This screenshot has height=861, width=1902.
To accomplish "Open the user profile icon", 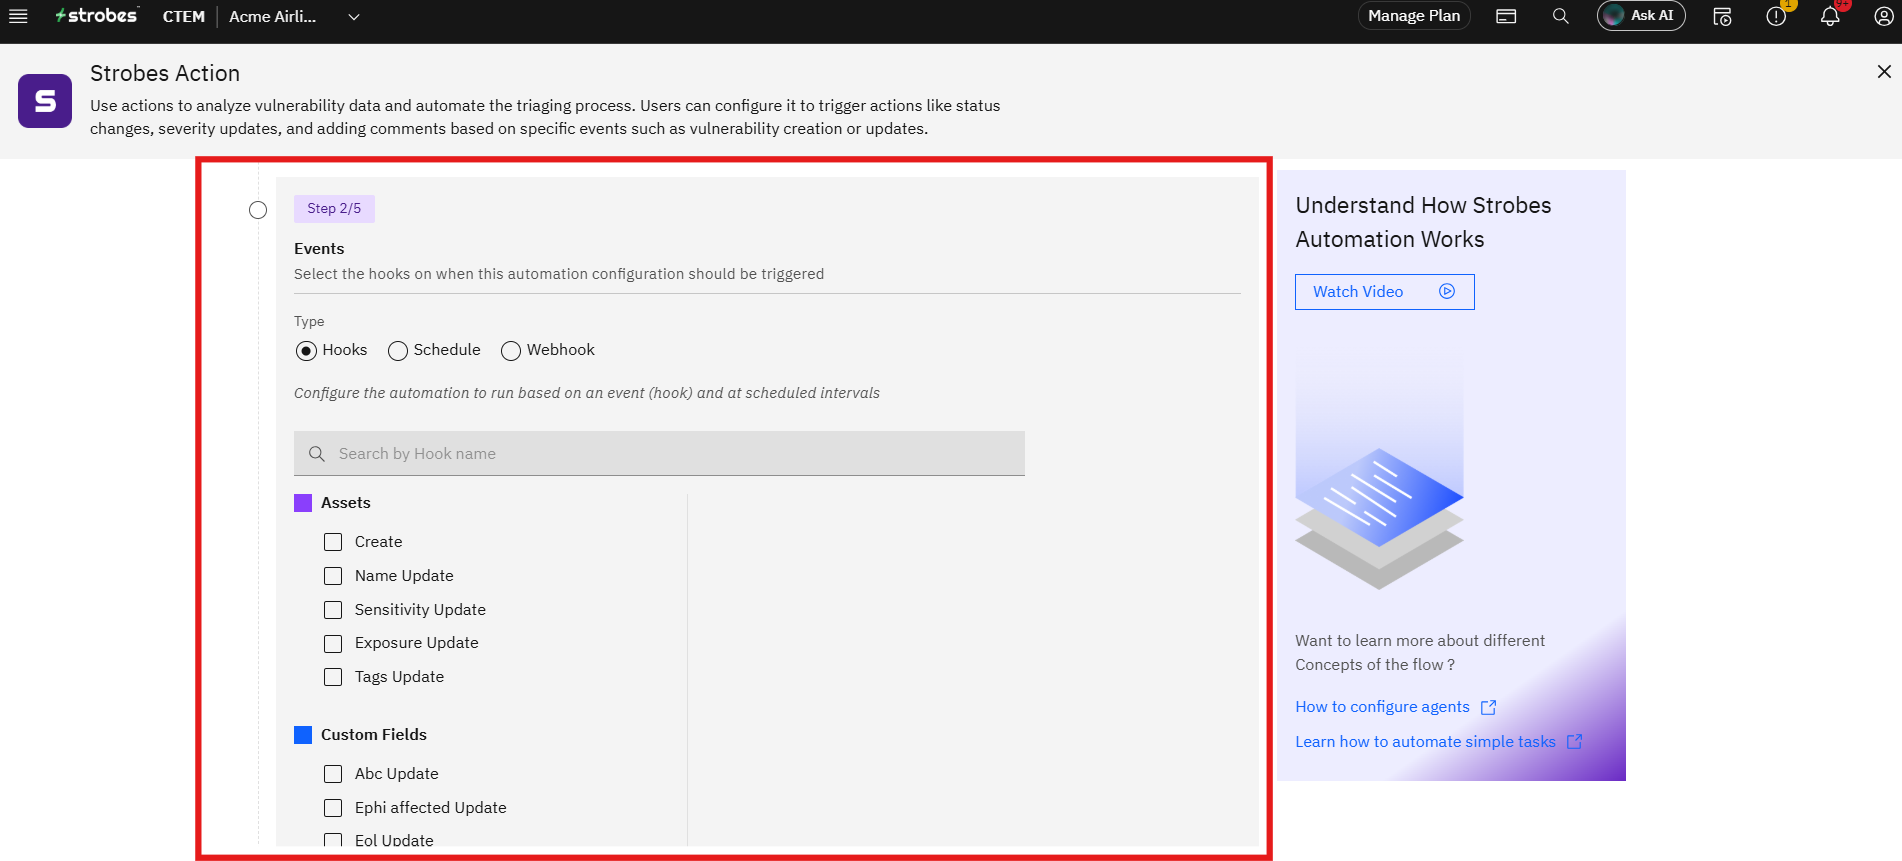I will (x=1884, y=16).
